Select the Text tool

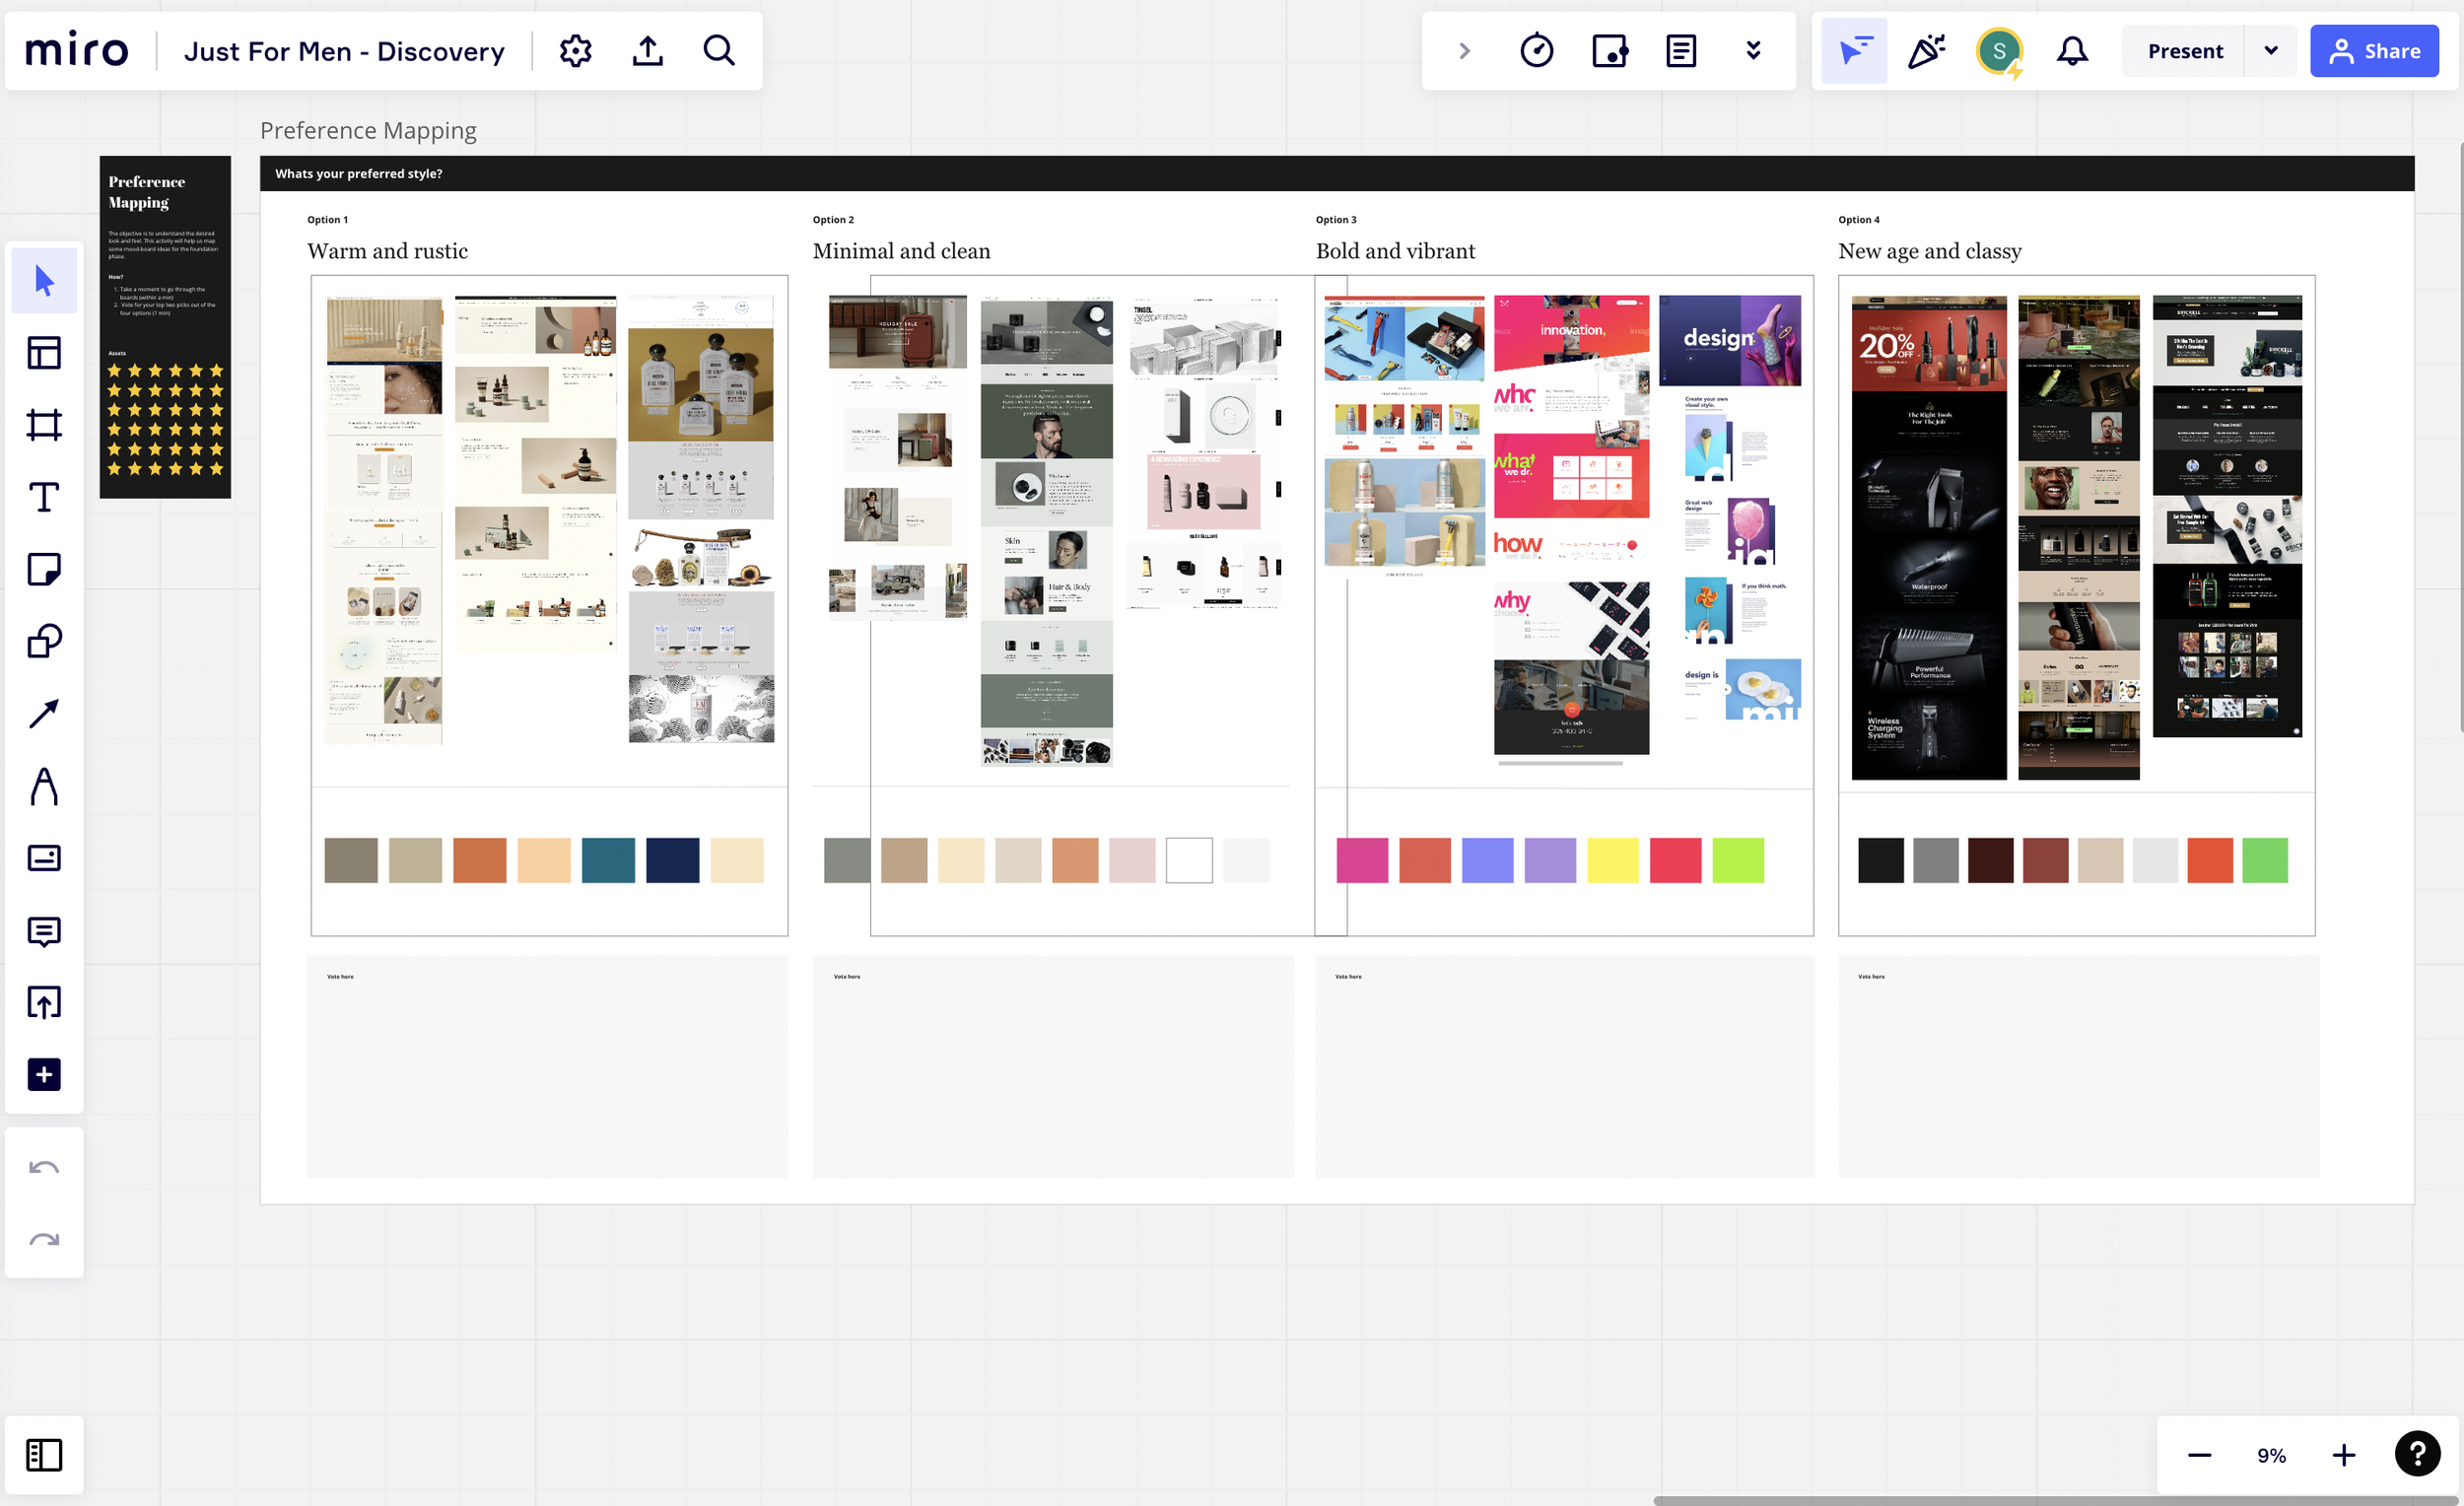click(44, 497)
